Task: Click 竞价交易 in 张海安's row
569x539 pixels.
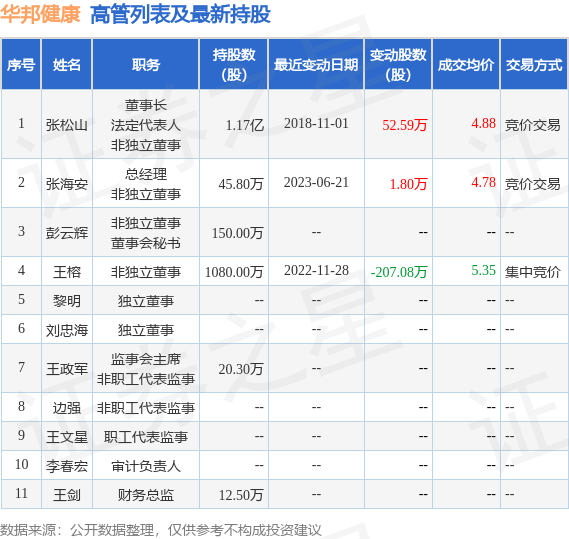Action: (532, 184)
